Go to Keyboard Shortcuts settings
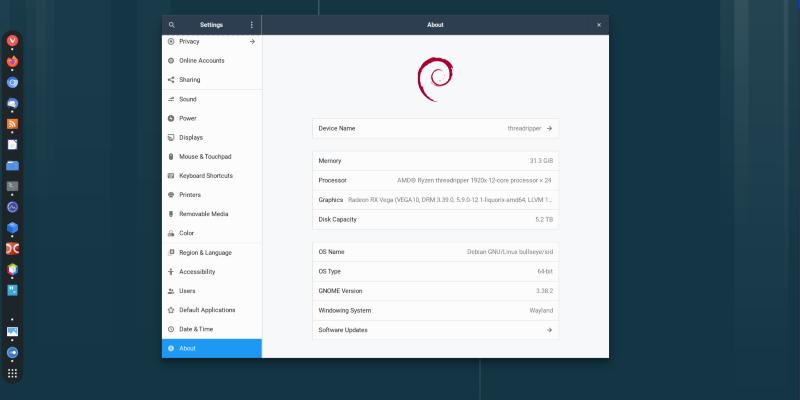The width and height of the screenshot is (800, 400). click(206, 176)
